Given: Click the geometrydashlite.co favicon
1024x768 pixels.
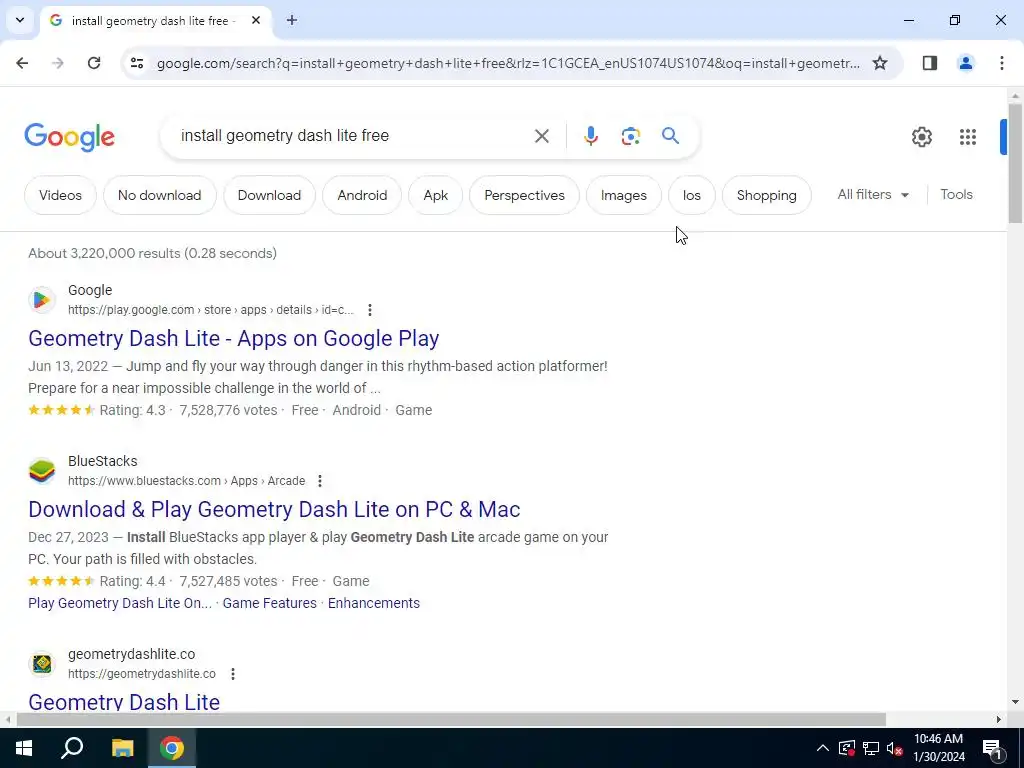Looking at the screenshot, I should point(42,664).
